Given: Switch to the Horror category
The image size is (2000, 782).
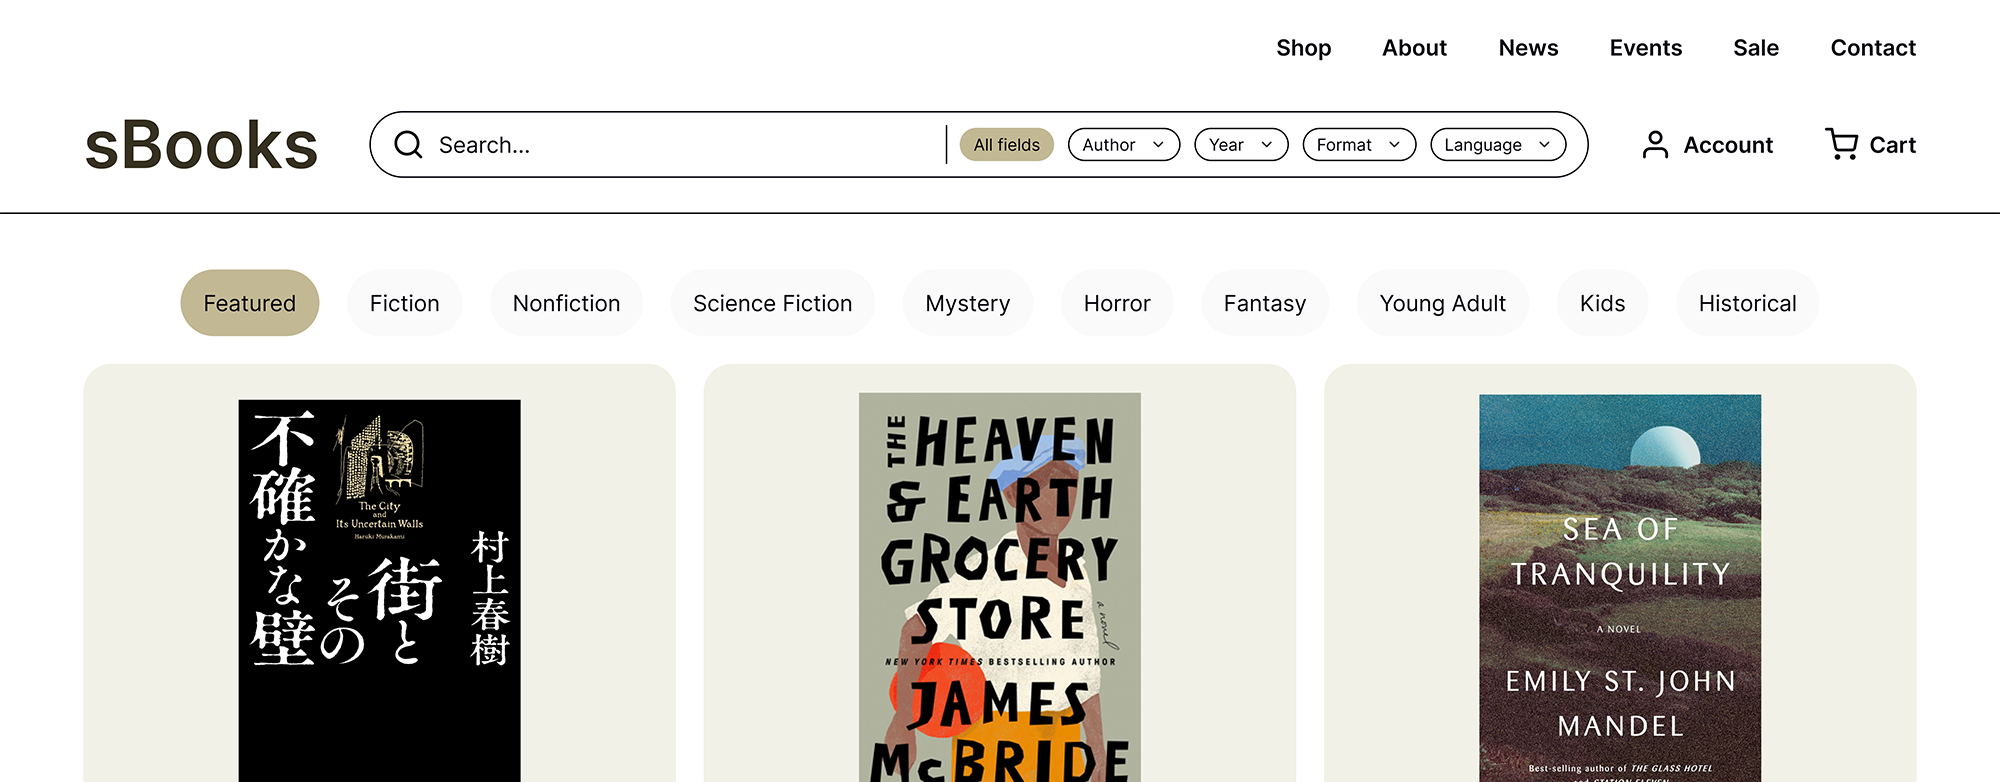Looking at the screenshot, I should [1117, 303].
